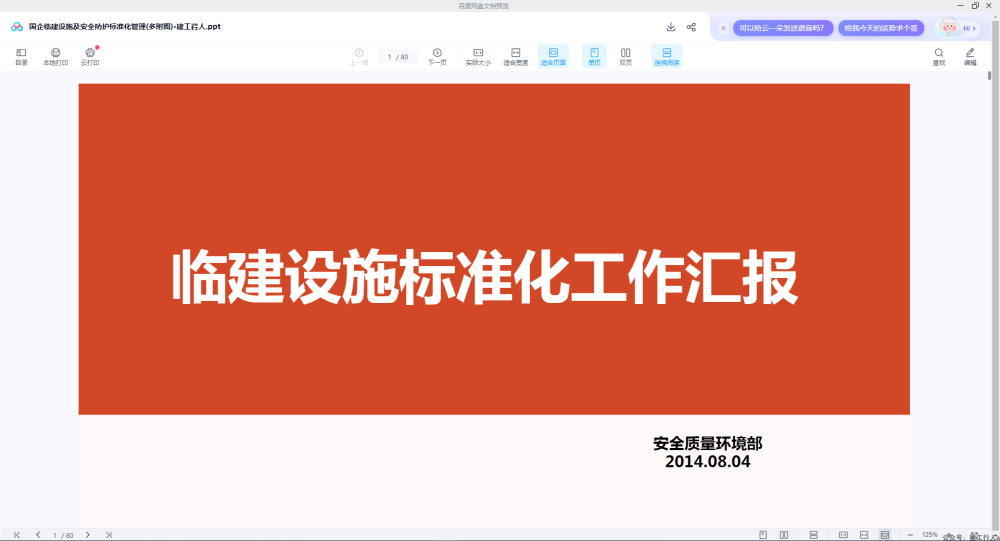Set view to 适合页面 fit page
This screenshot has width=1000, height=541.
[x=553, y=57]
